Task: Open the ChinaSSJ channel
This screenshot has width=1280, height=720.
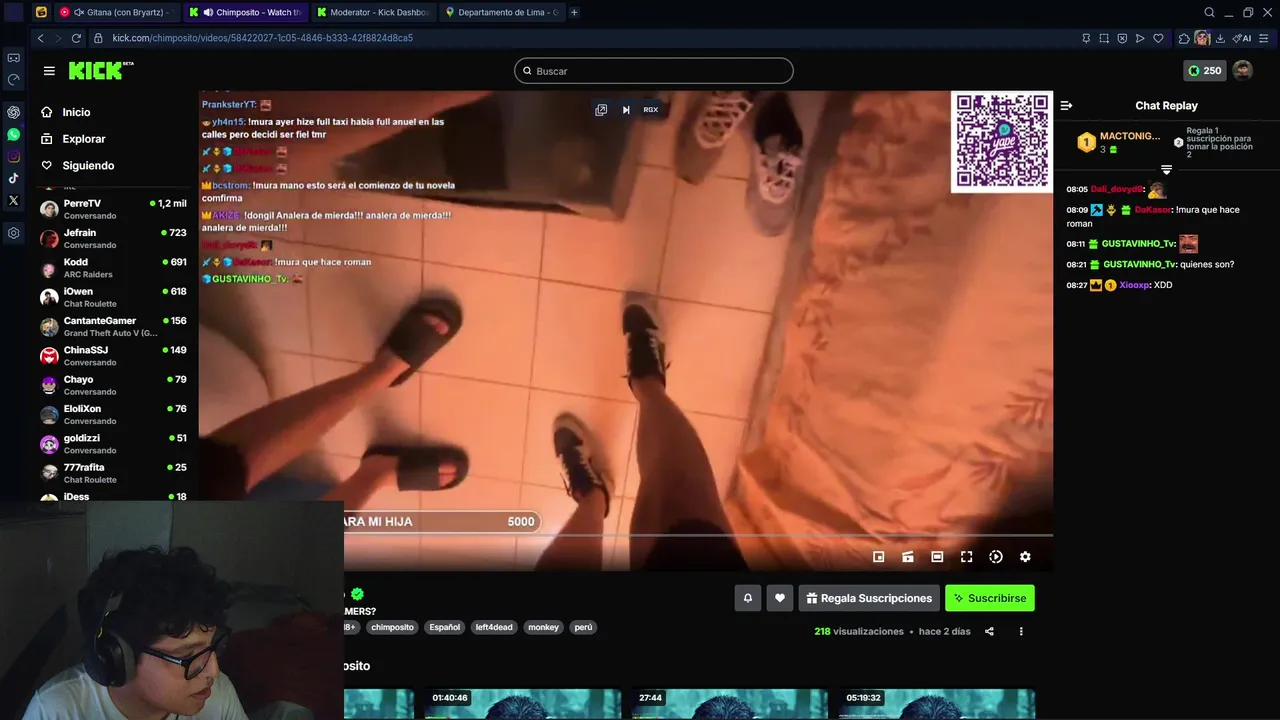Action: pyautogui.click(x=113, y=356)
